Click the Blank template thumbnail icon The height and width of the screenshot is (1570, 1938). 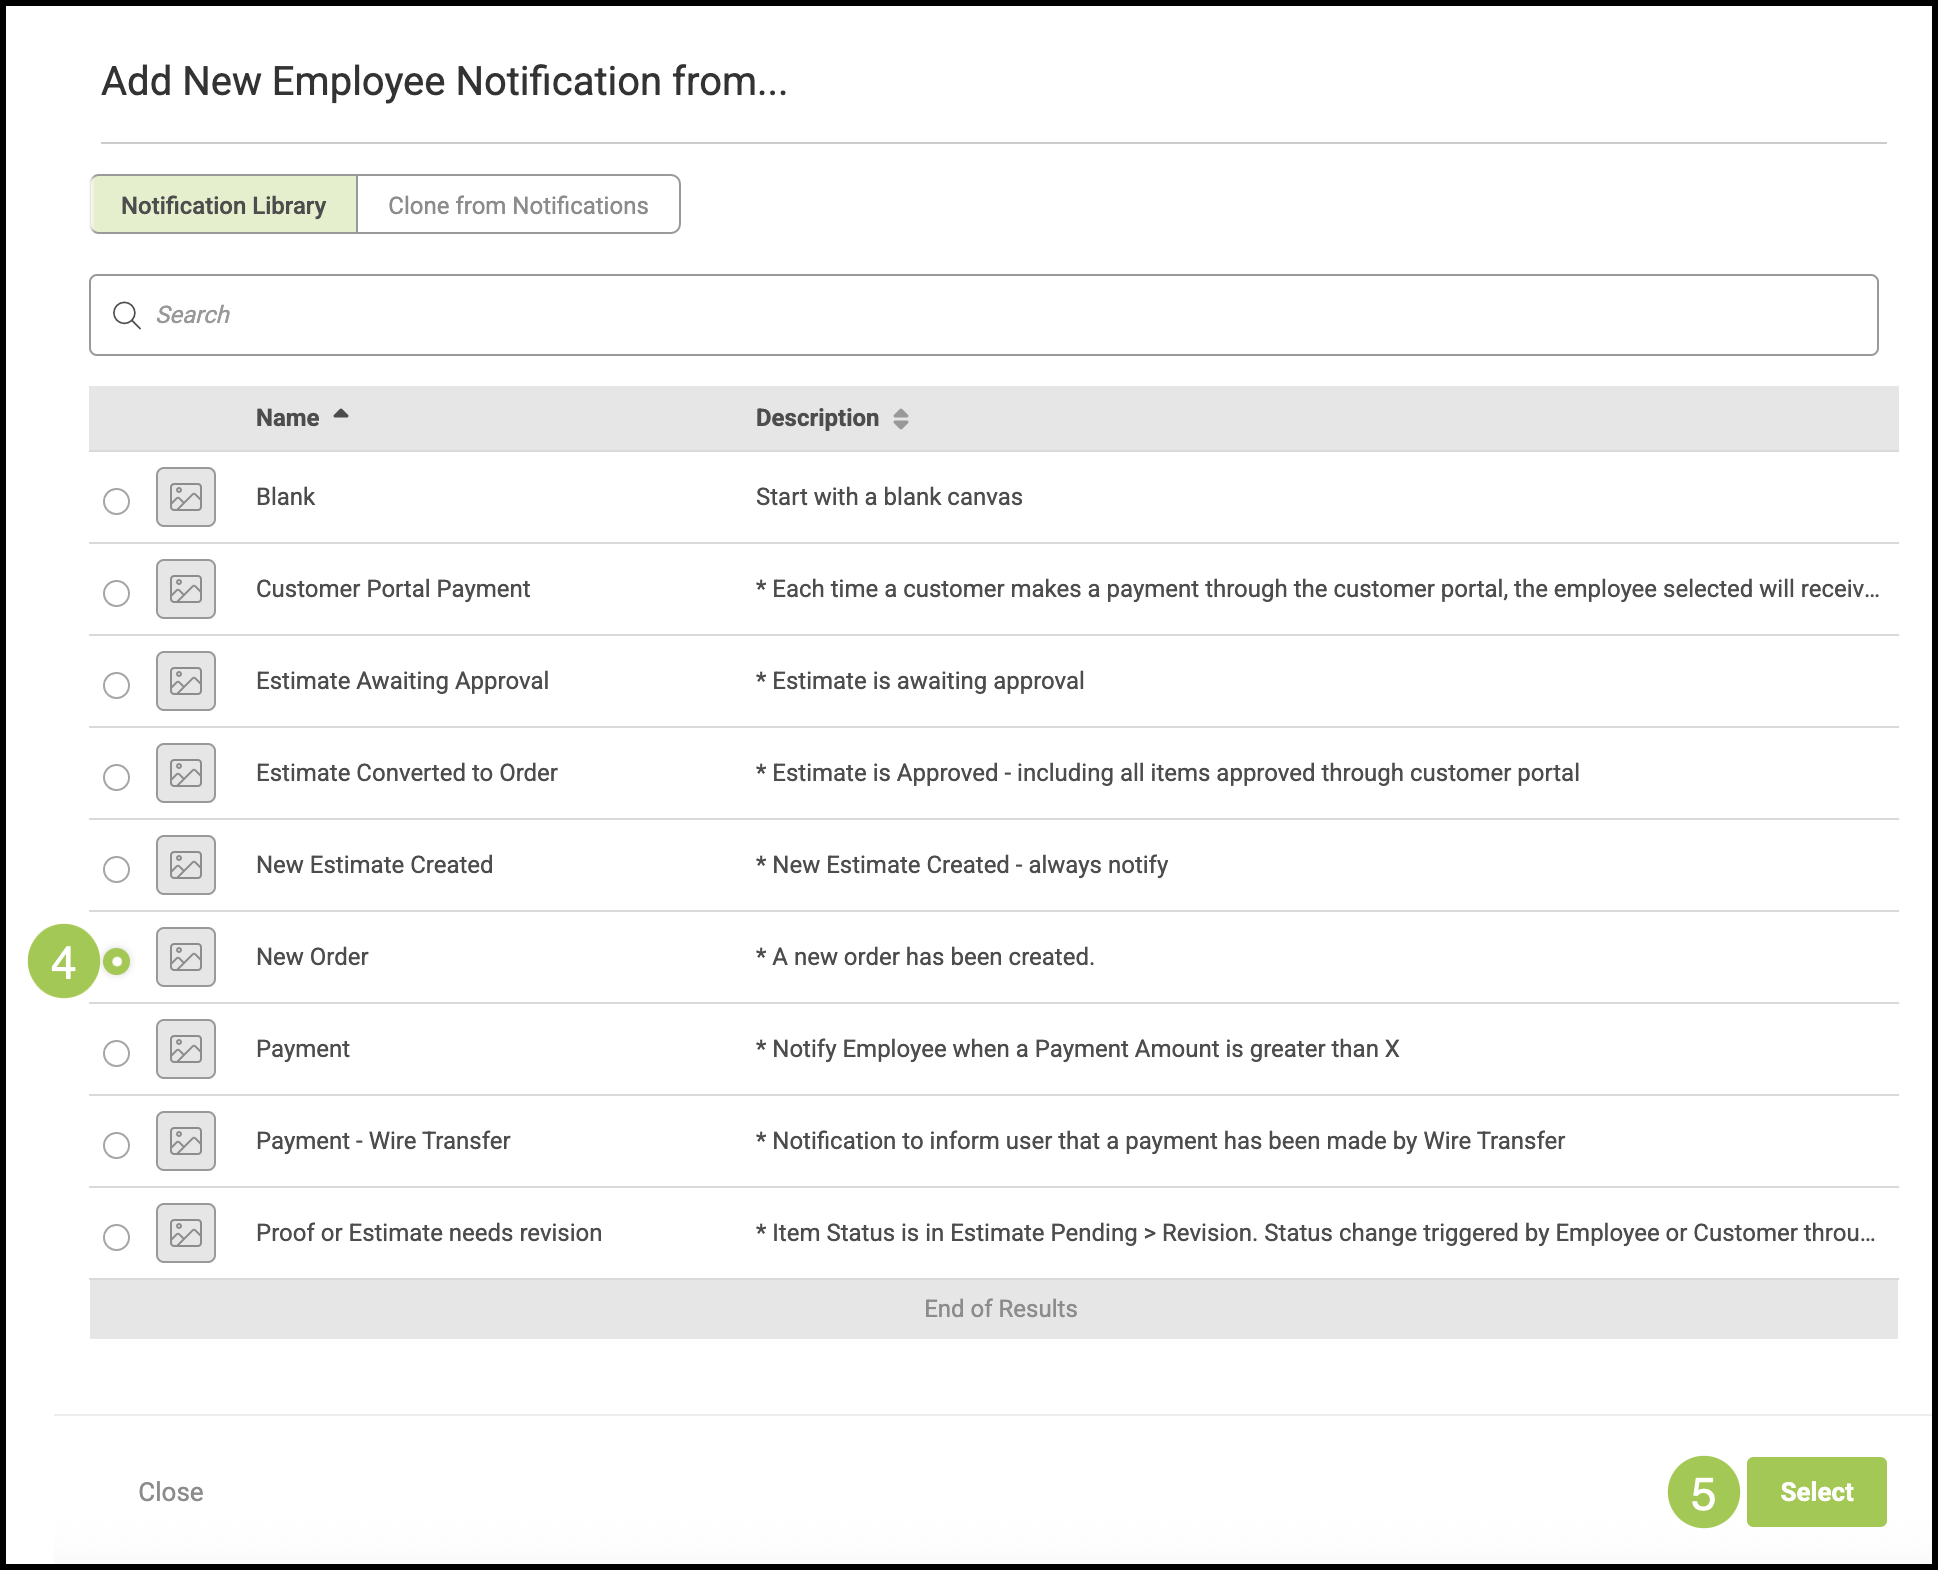tap(186, 497)
